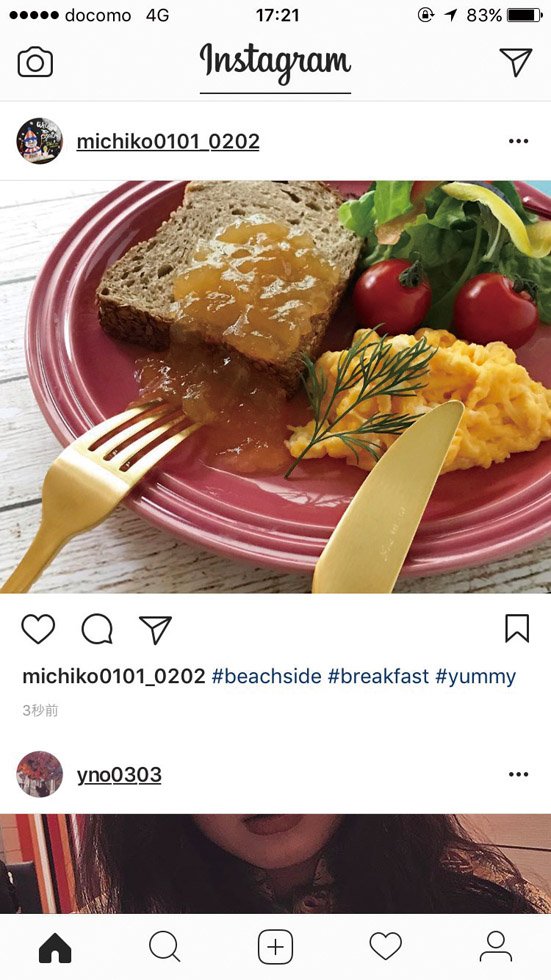Screen dimensions: 551x980
Task: Tap the breakfast plate photo
Action: pyautogui.click(x=276, y=387)
